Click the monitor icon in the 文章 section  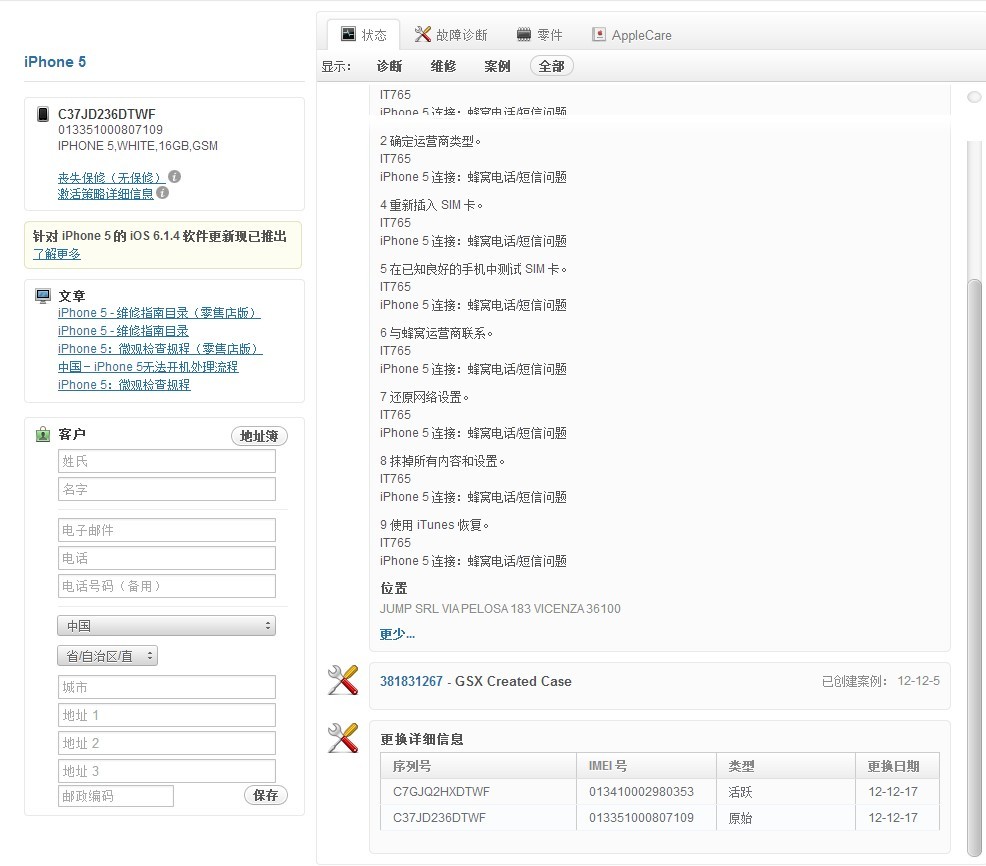tap(41, 295)
